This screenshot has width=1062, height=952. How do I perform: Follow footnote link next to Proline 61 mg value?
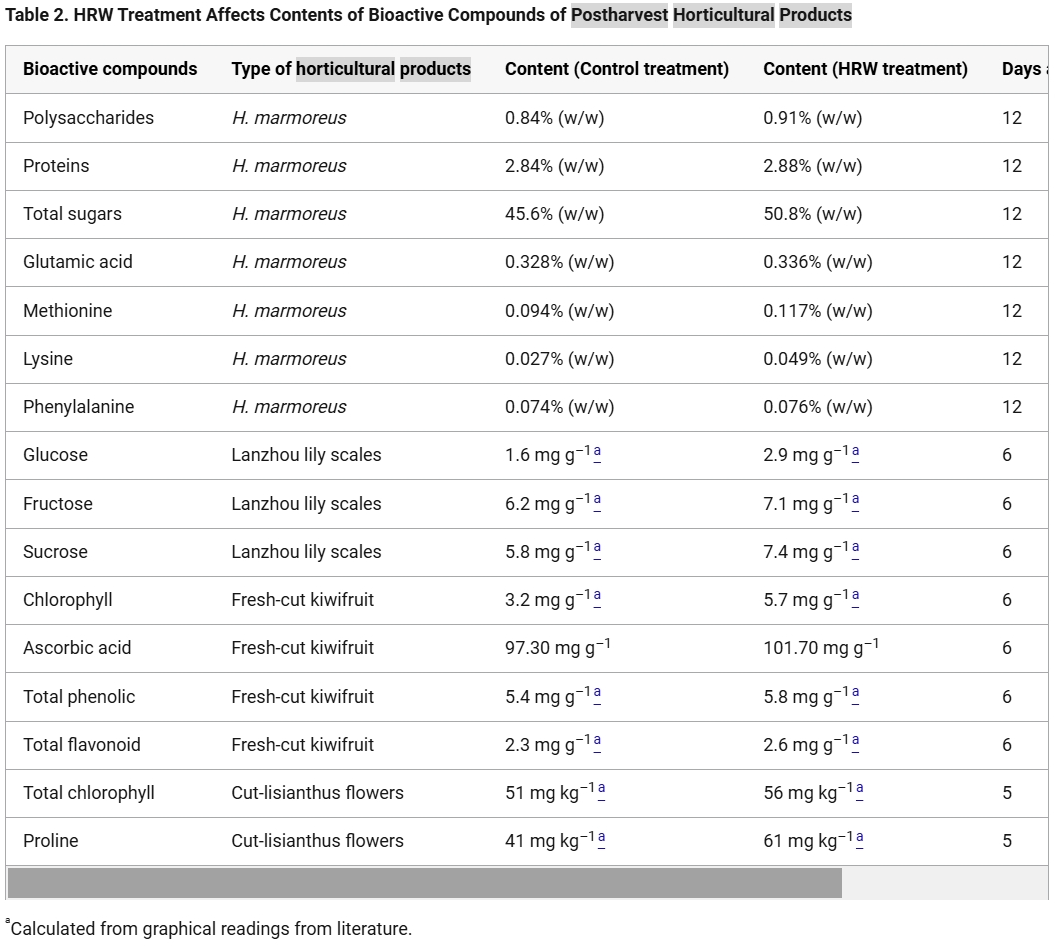tap(859, 838)
